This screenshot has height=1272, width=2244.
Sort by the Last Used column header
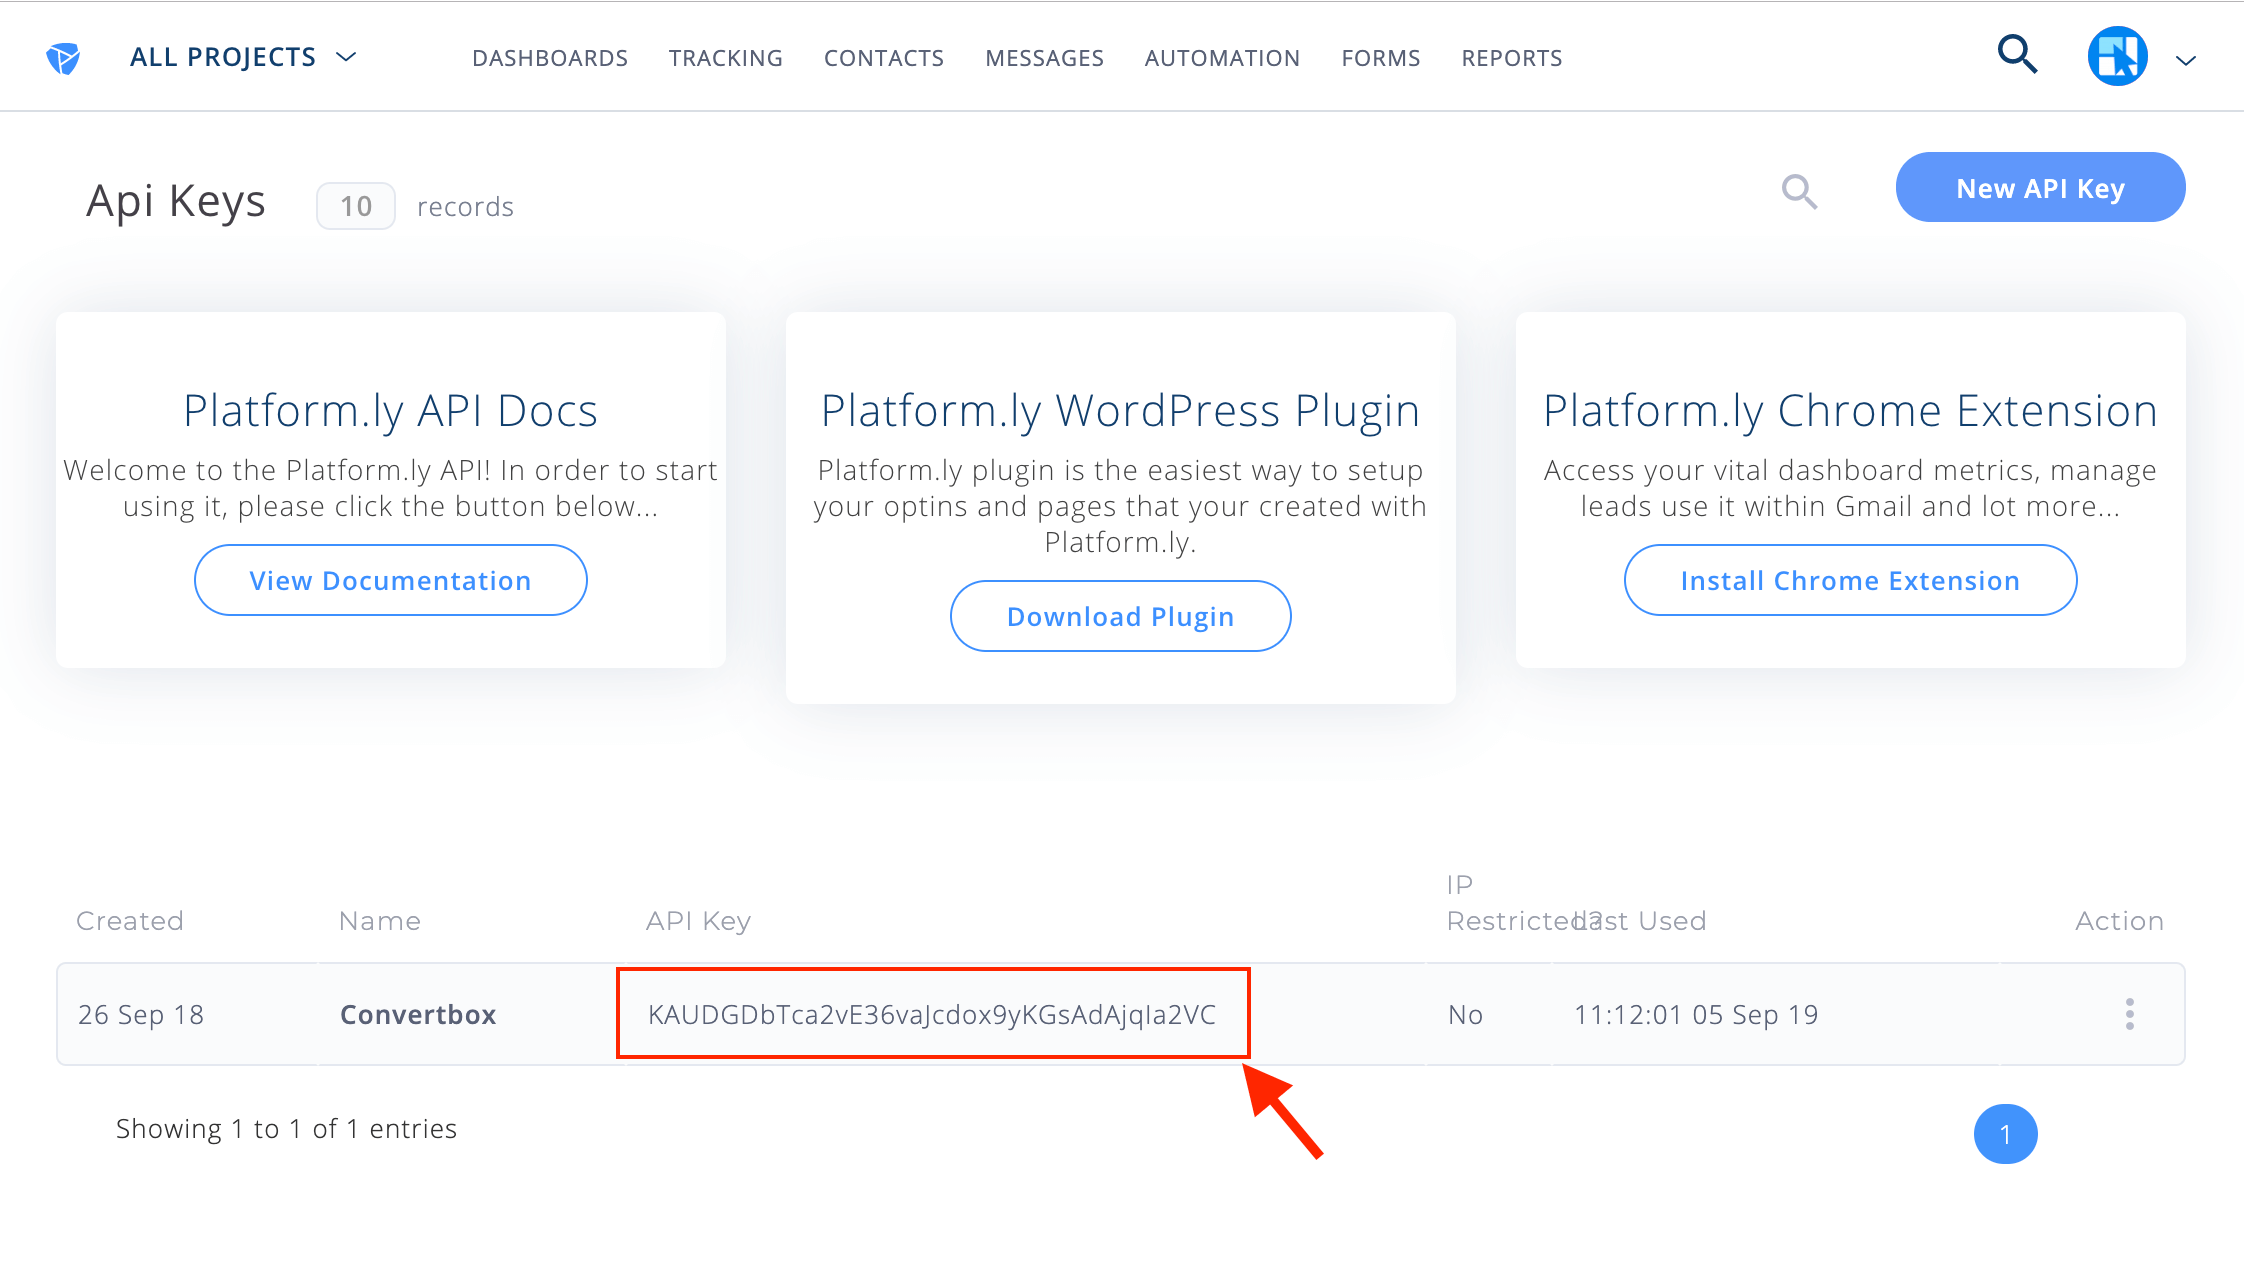pyautogui.click(x=1640, y=921)
